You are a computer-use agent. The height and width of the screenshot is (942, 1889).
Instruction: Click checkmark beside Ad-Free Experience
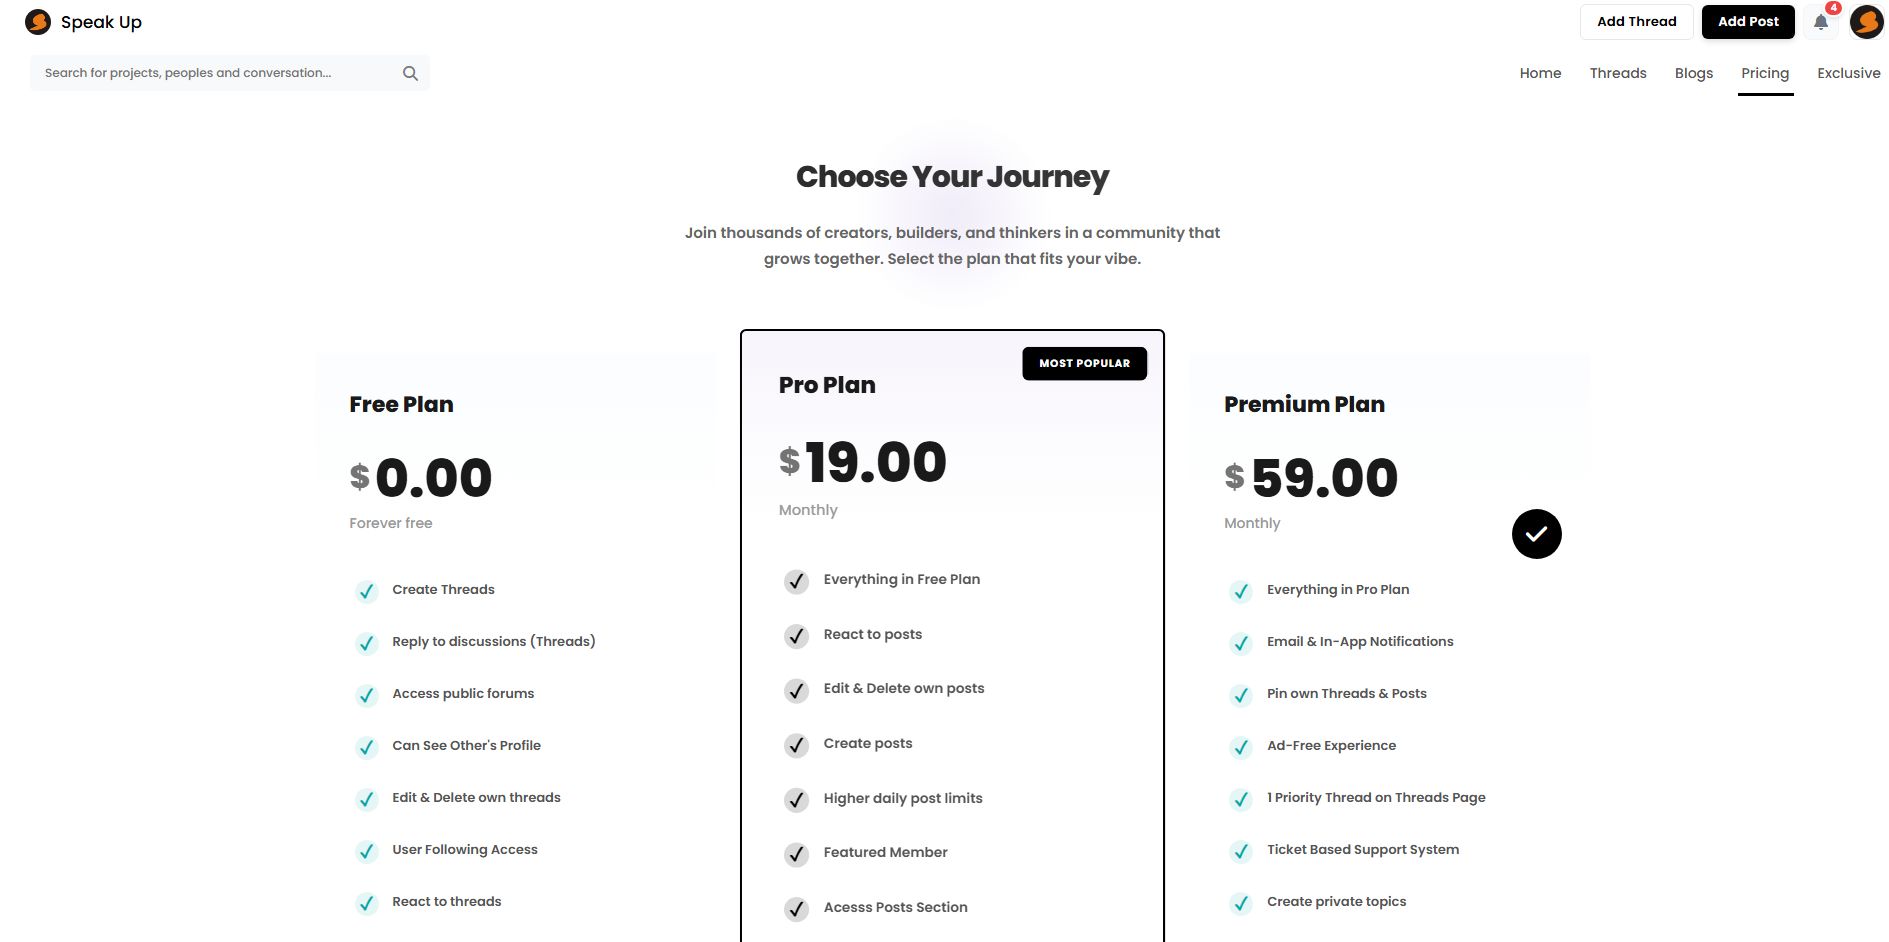1241,747
